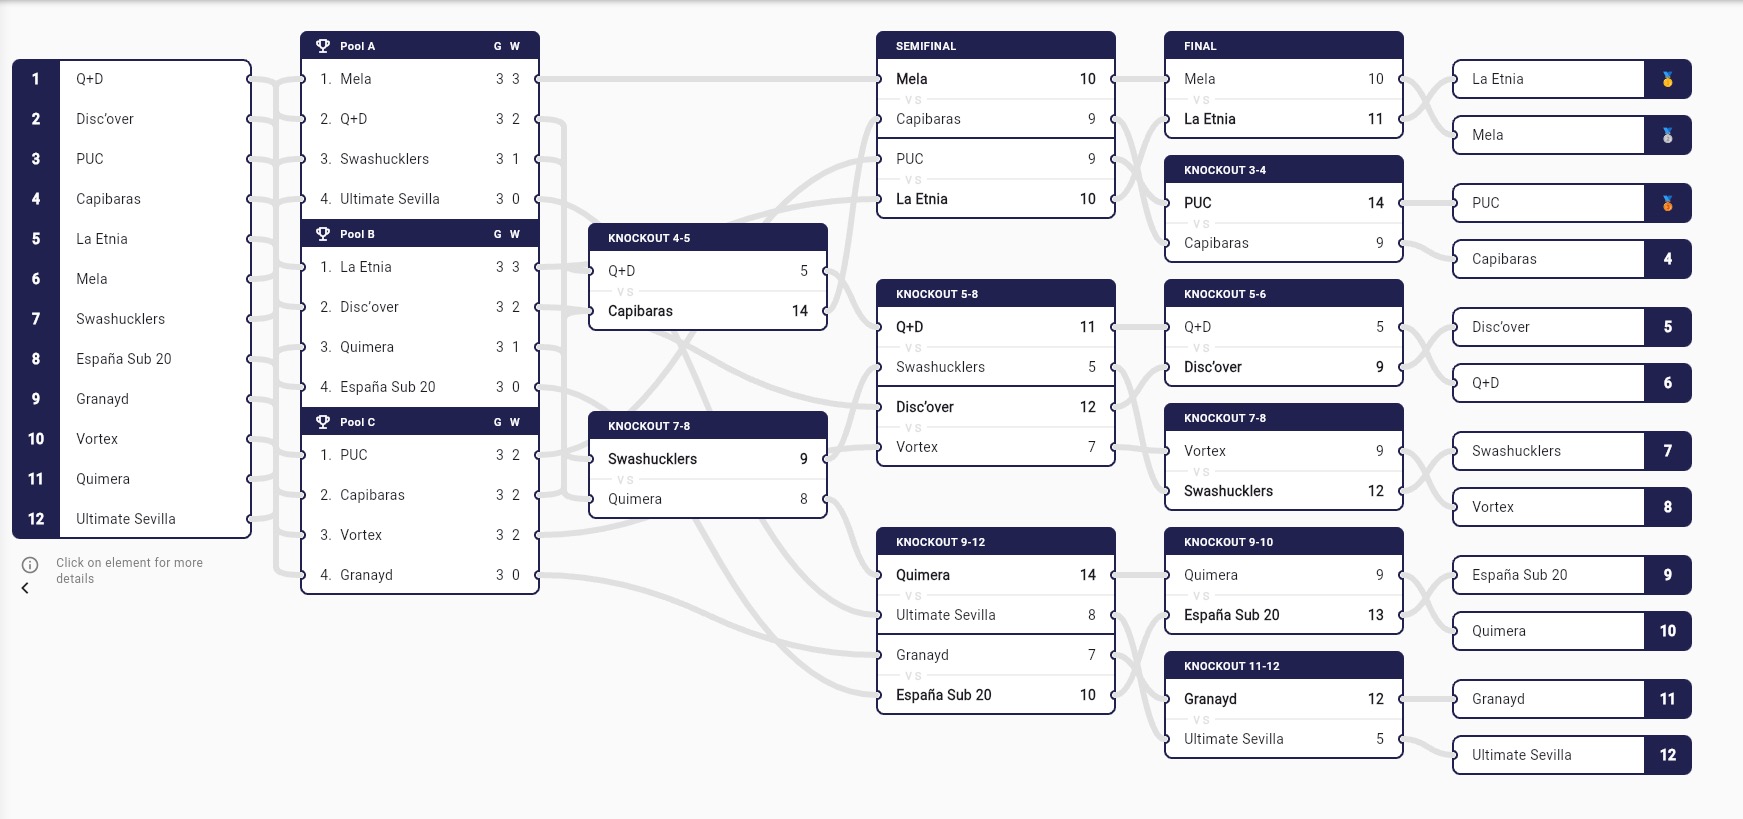This screenshot has width=1743, height=819.
Task: Click España Sub 20 in final rank 9
Action: (1548, 575)
